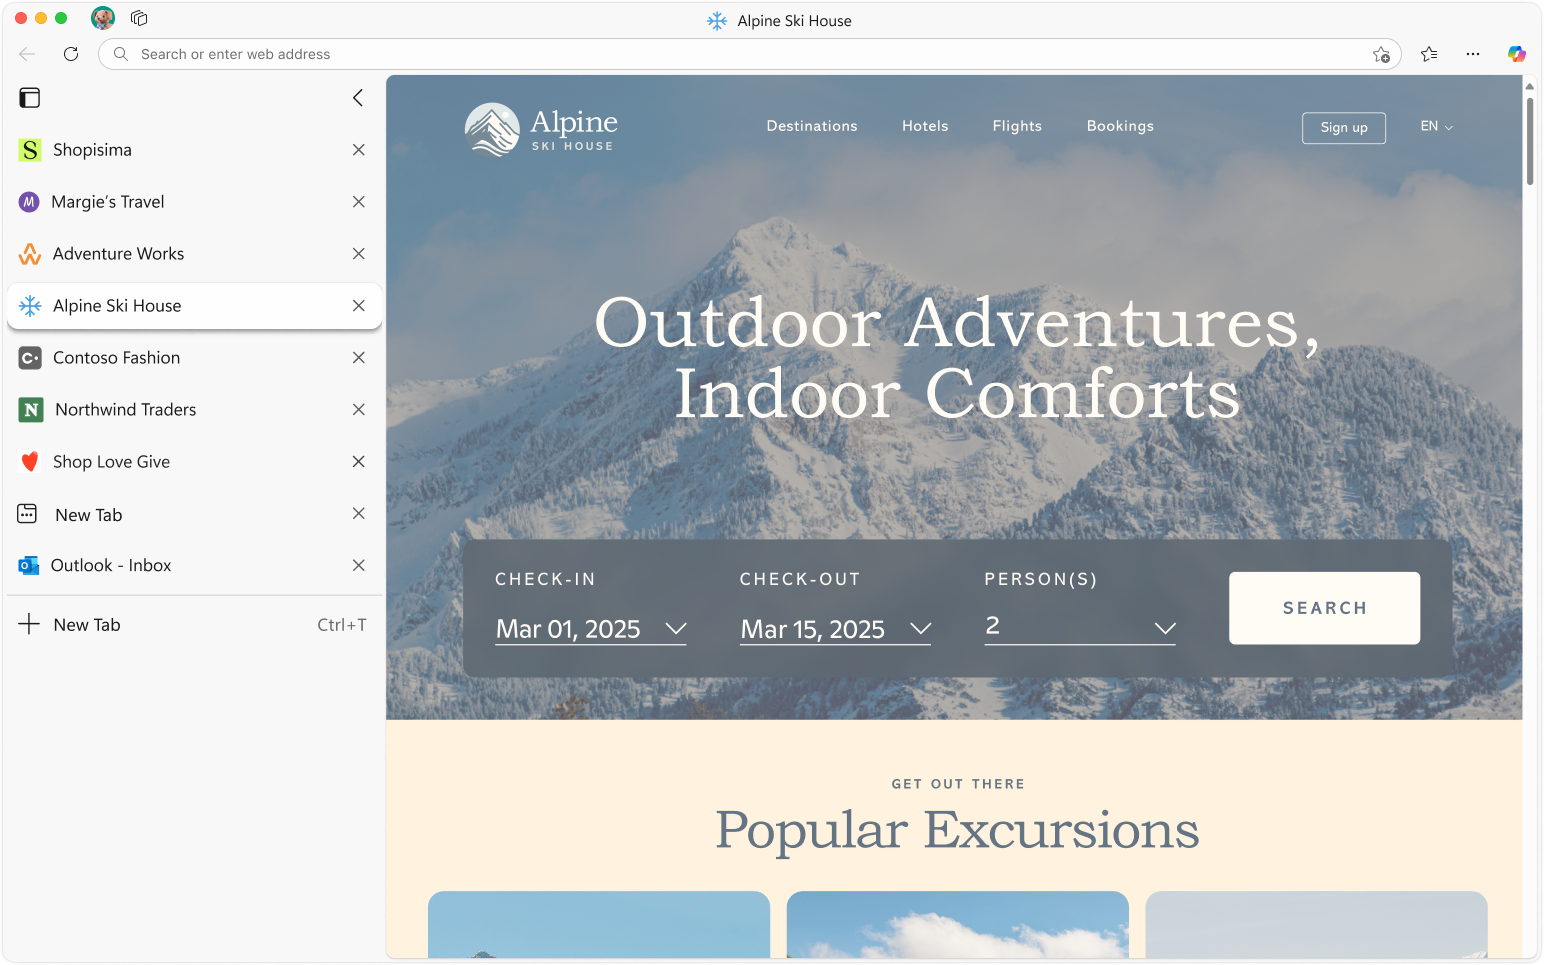The height and width of the screenshot is (965, 1544).
Task: Click the plus icon for a new tab
Action: pos(30,624)
